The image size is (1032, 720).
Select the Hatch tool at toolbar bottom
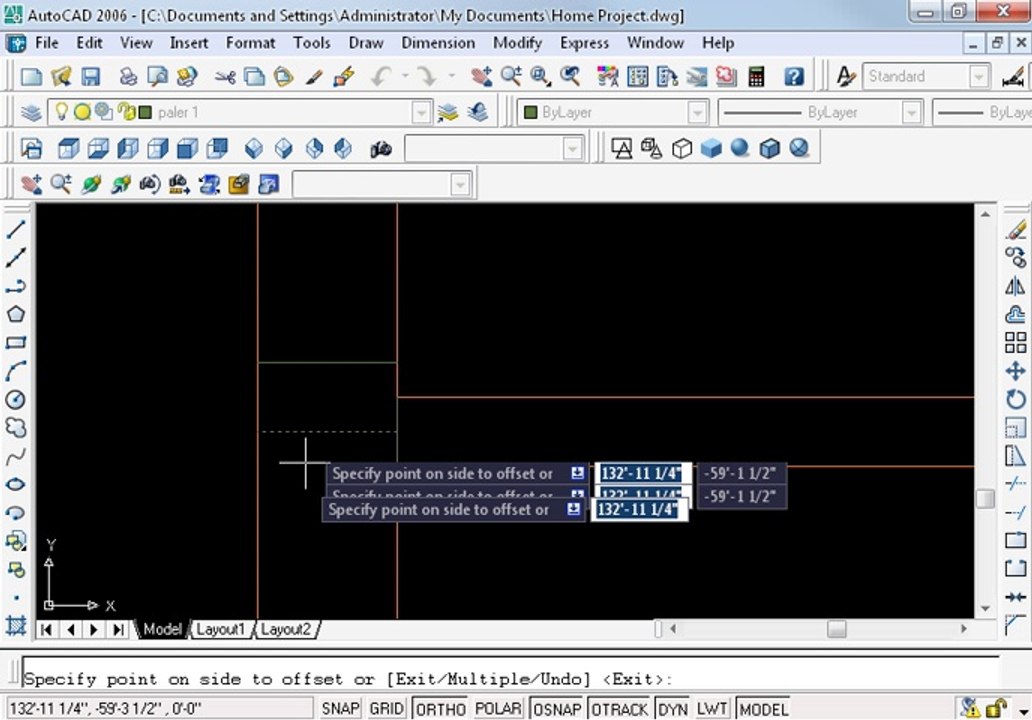point(16,625)
